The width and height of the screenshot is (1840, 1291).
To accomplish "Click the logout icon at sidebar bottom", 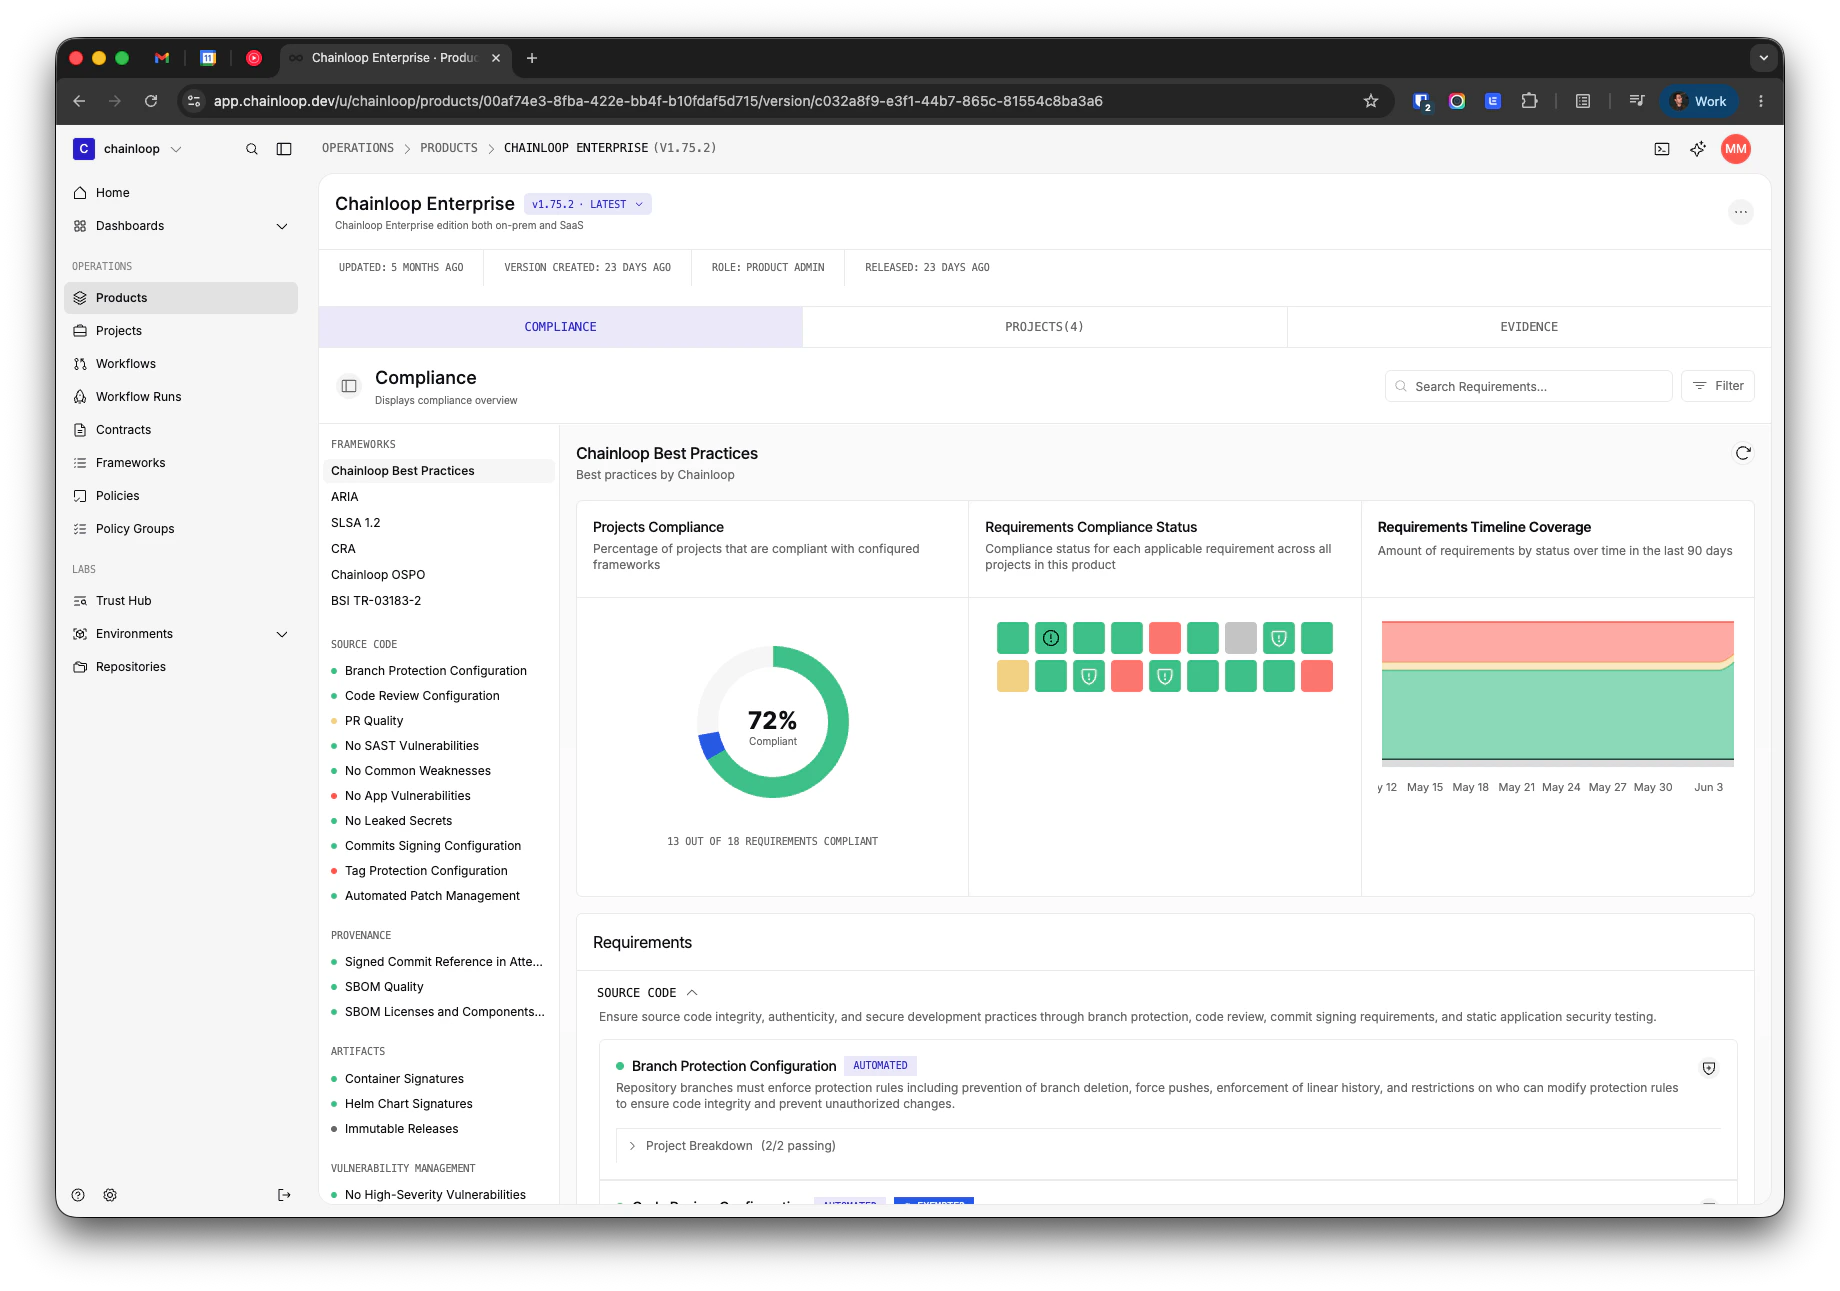I will 284,1195.
